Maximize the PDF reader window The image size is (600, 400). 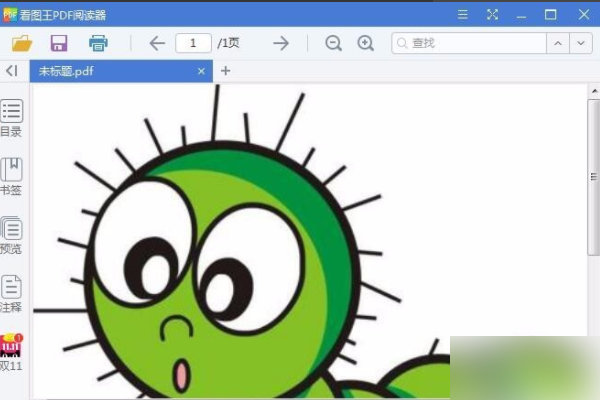click(550, 15)
